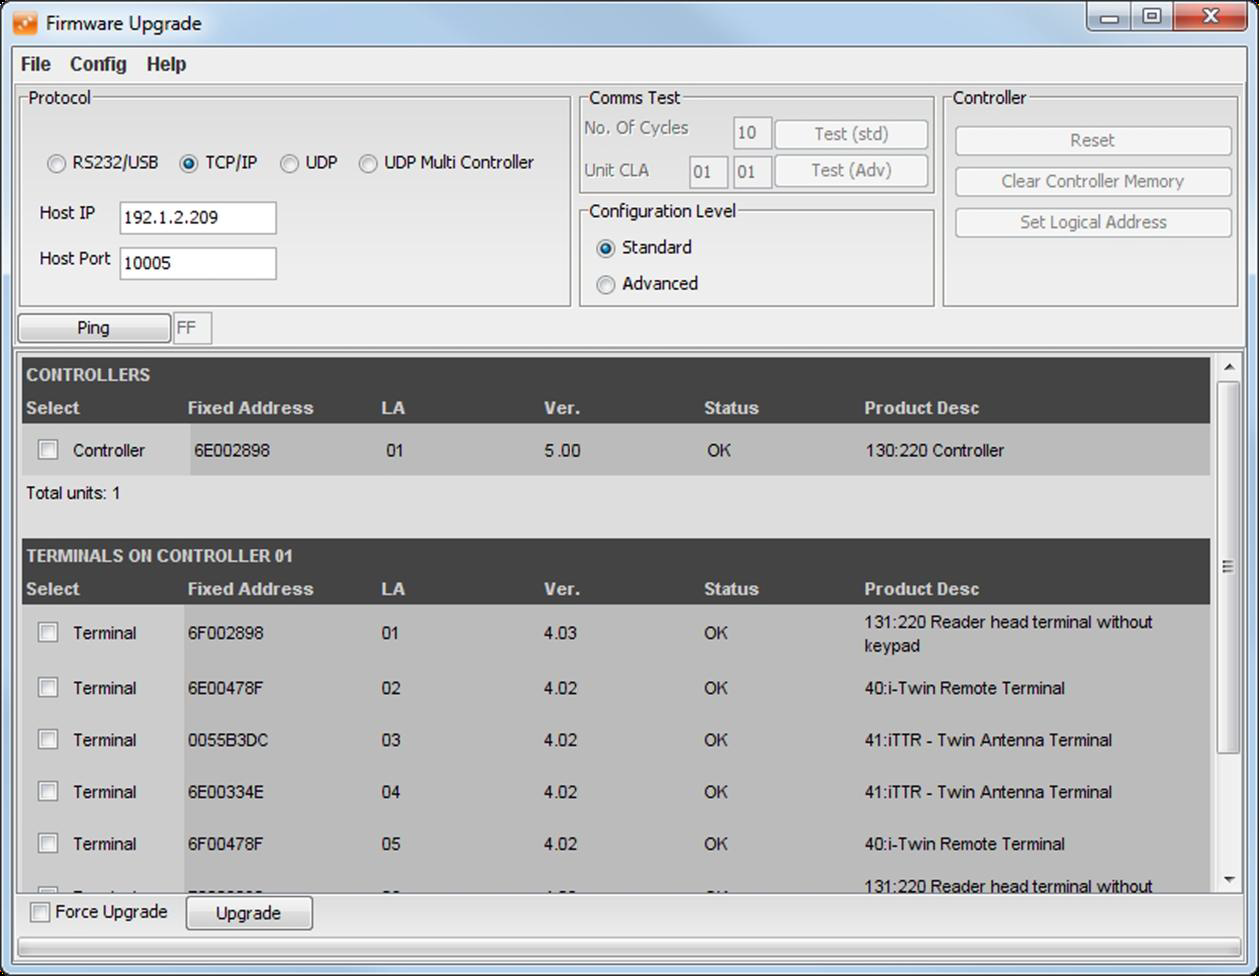
Task: Click the Host Port input field
Action: click(196, 263)
